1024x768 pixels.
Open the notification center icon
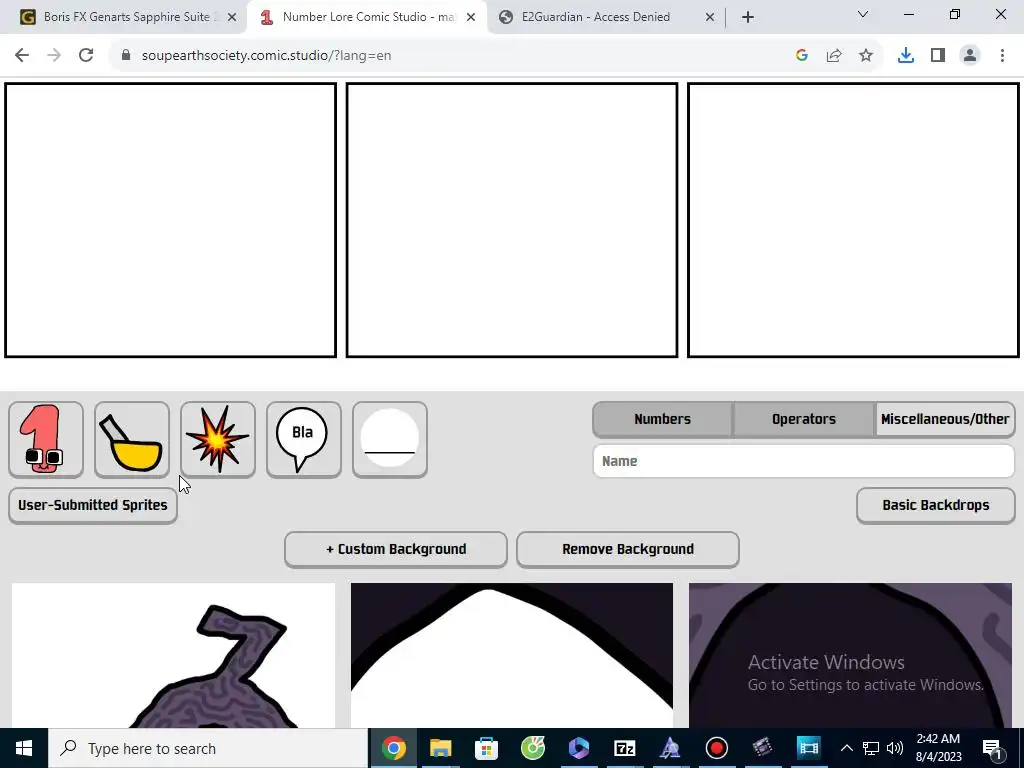click(993, 748)
